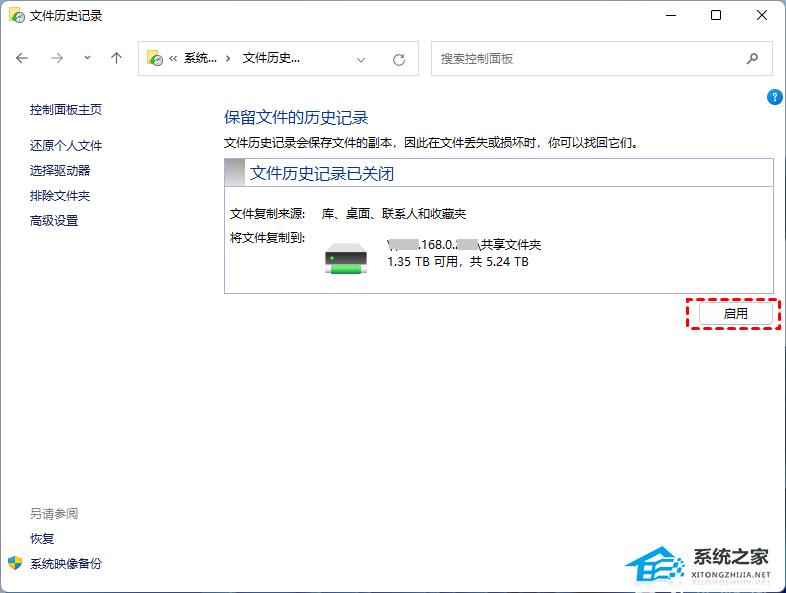Screen dimensions: 786x593
Task: Click the 启用 button
Action: [735, 314]
